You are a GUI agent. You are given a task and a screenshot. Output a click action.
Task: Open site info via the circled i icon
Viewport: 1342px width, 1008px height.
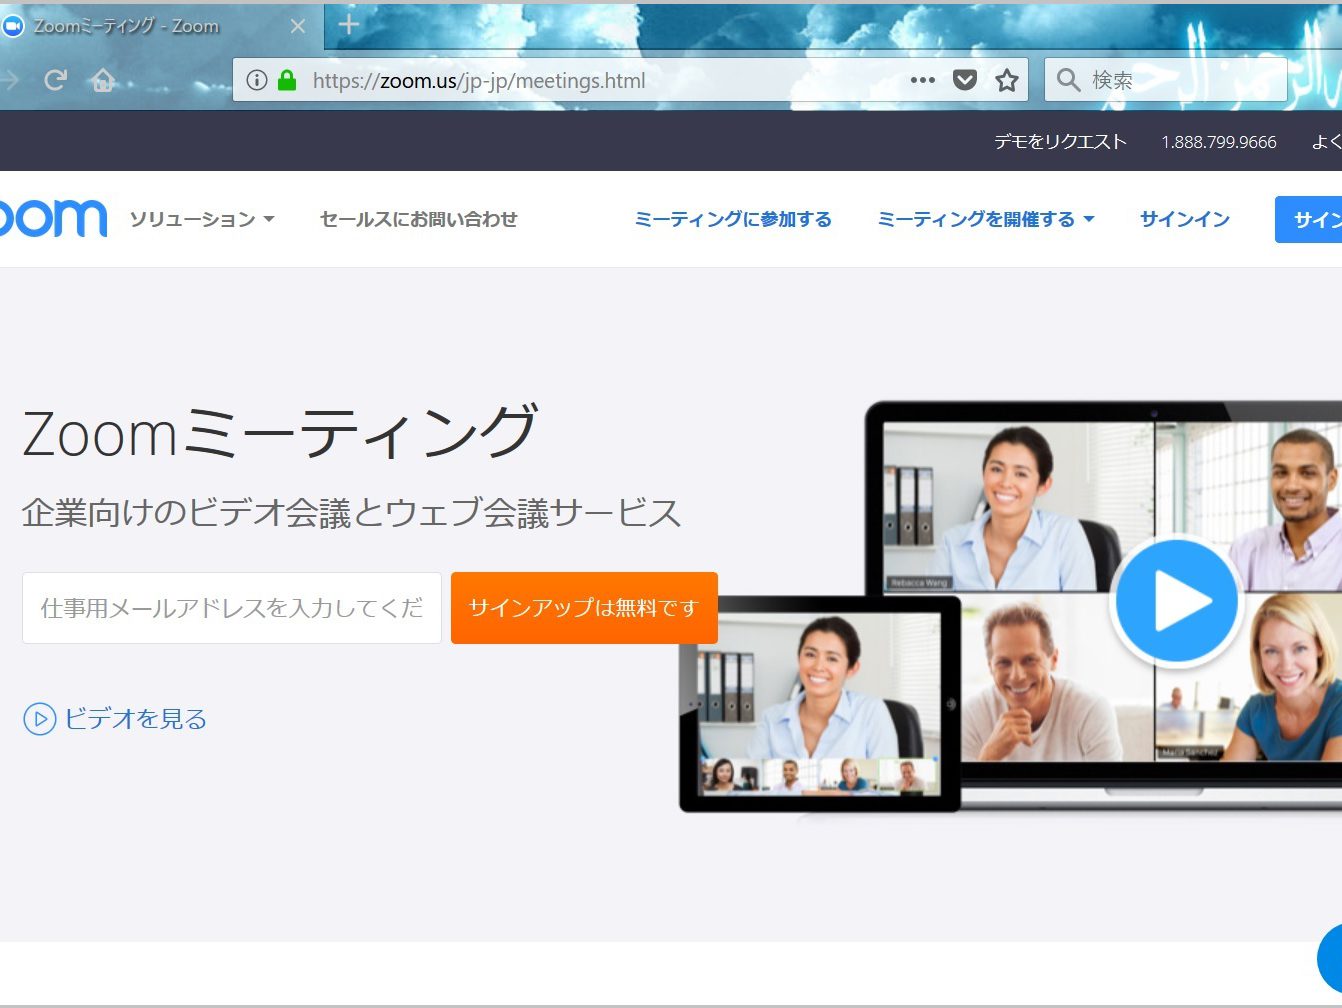click(257, 80)
